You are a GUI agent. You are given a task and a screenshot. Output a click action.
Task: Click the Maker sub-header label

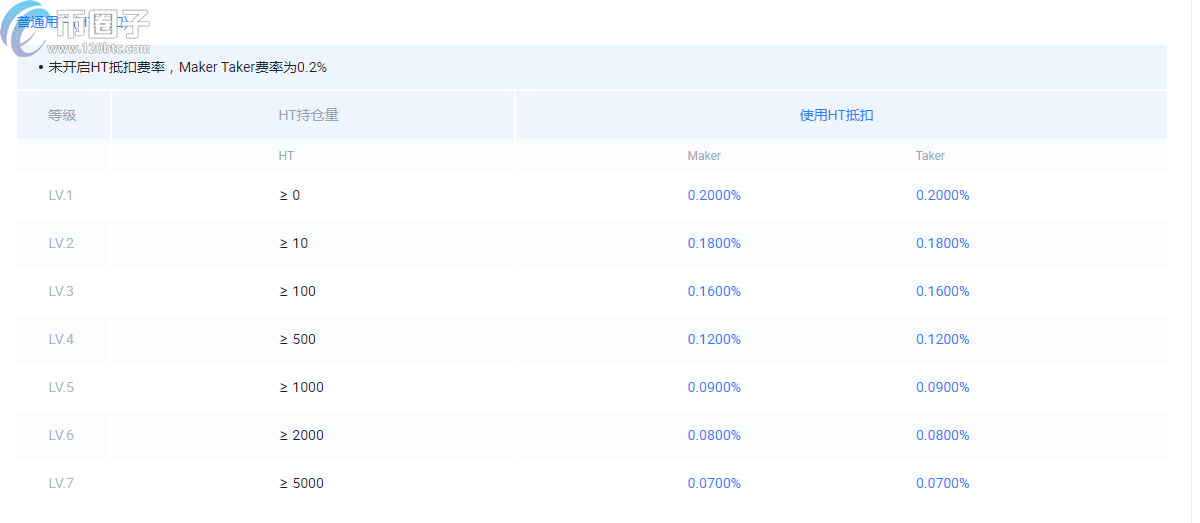point(704,156)
